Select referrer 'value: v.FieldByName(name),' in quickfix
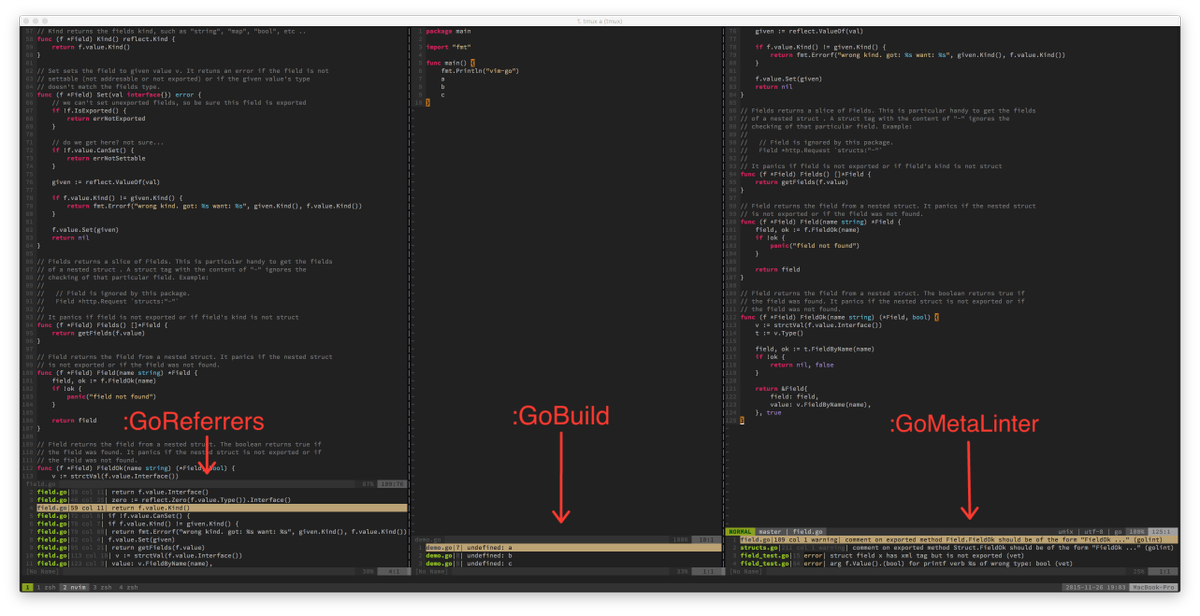Viewport: 1200px width, 616px height. [x=163, y=564]
